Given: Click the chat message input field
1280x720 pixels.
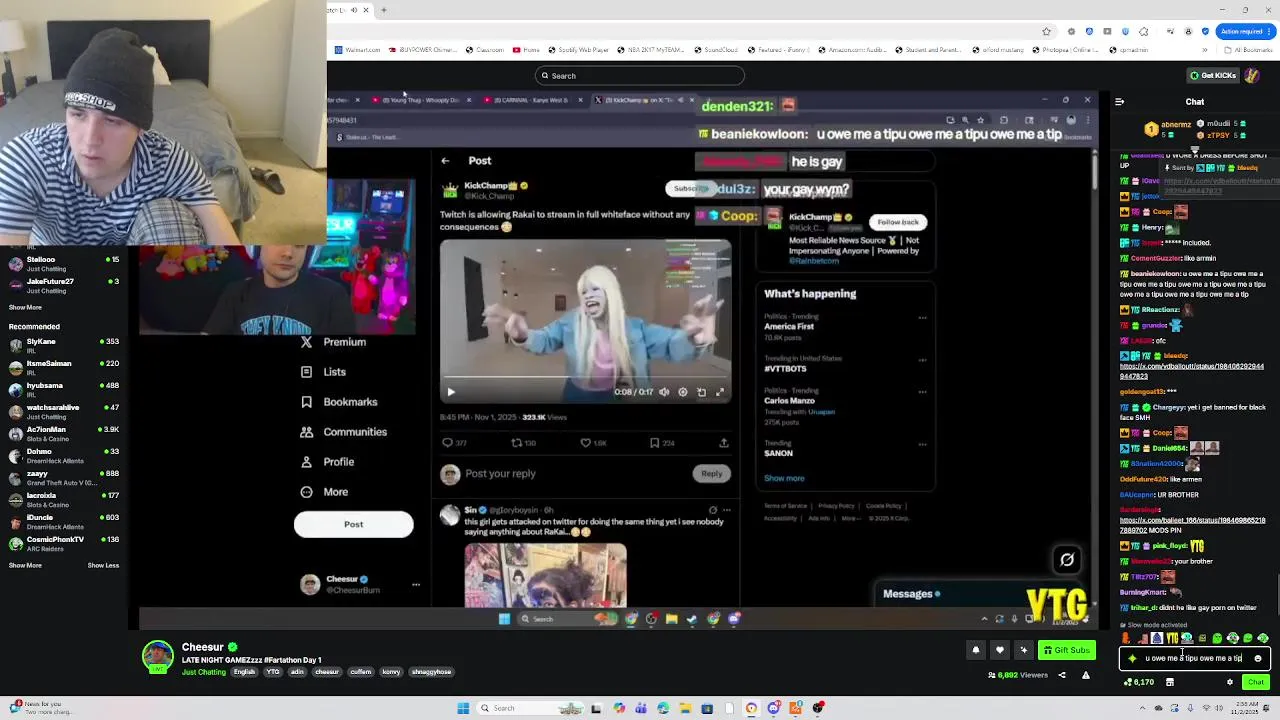Looking at the screenshot, I should [x=1195, y=658].
